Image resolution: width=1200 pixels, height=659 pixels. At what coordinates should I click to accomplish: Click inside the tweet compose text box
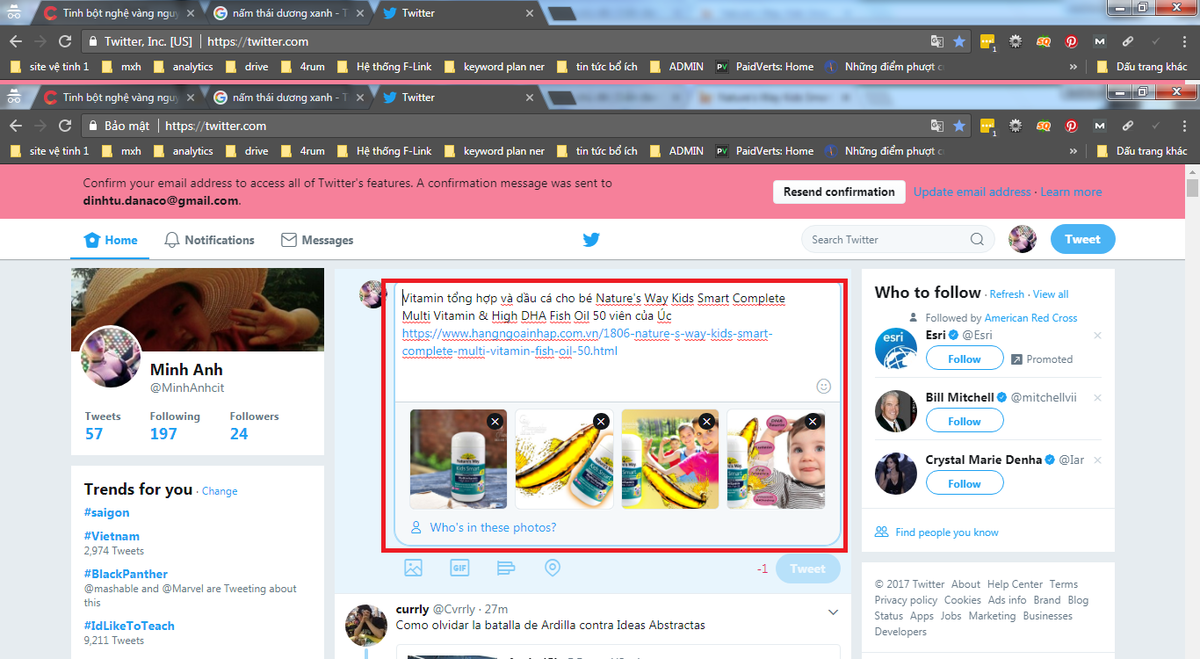(617, 340)
